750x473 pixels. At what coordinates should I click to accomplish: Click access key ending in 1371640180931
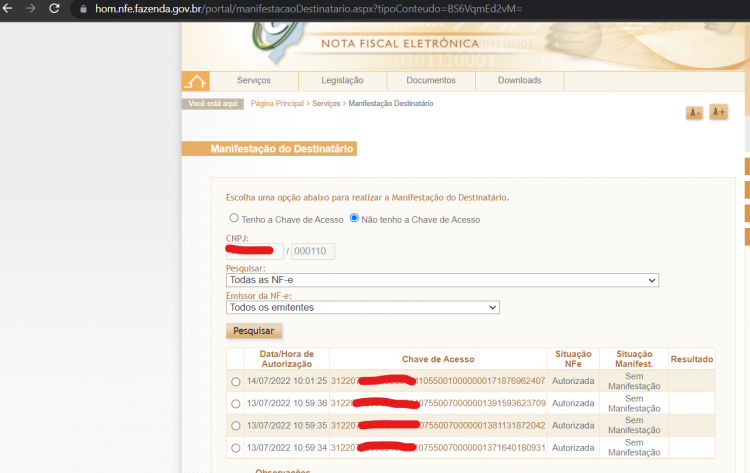438,448
